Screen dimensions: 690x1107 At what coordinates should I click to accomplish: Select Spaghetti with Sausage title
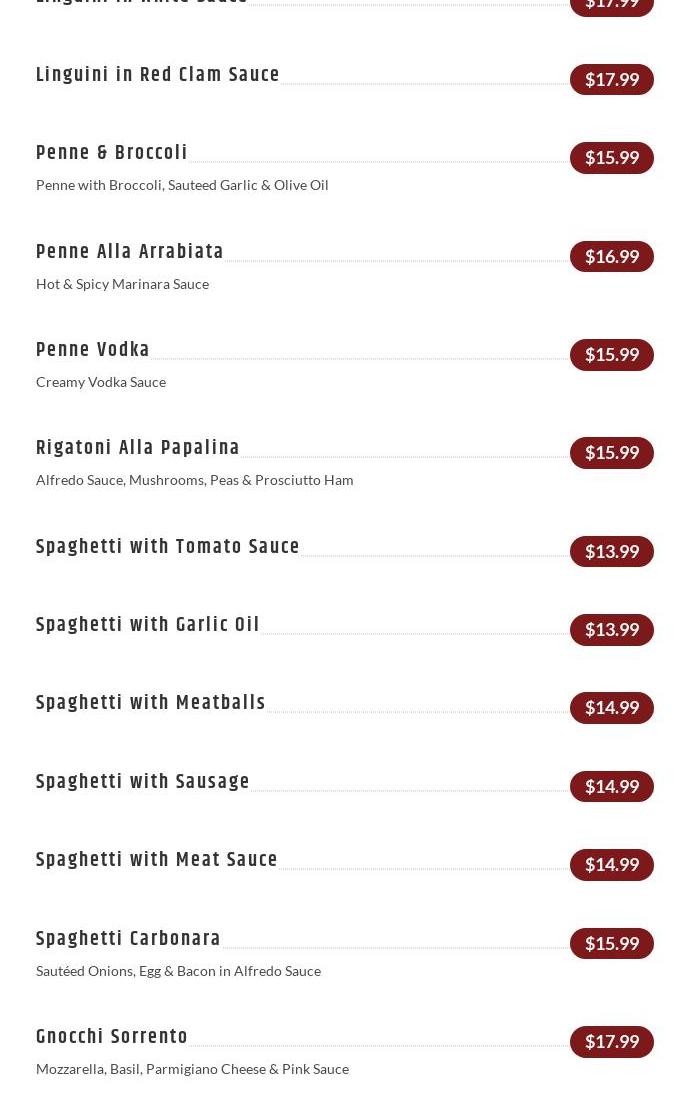coord(143,782)
